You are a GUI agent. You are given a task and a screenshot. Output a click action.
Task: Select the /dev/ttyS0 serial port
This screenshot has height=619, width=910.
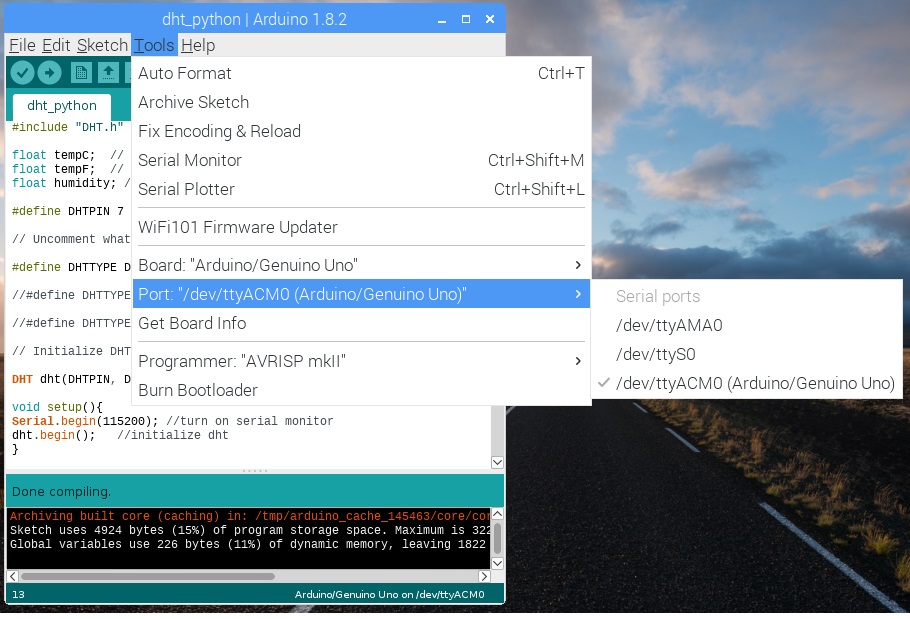(x=747, y=354)
